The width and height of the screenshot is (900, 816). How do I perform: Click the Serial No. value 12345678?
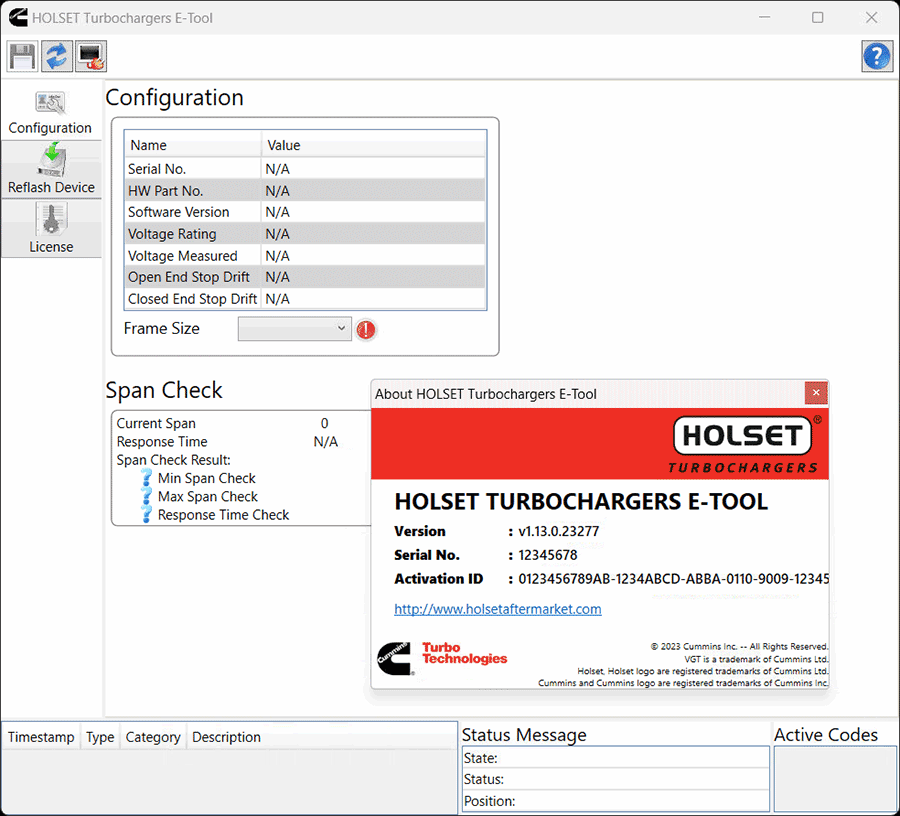pyautogui.click(x=548, y=555)
